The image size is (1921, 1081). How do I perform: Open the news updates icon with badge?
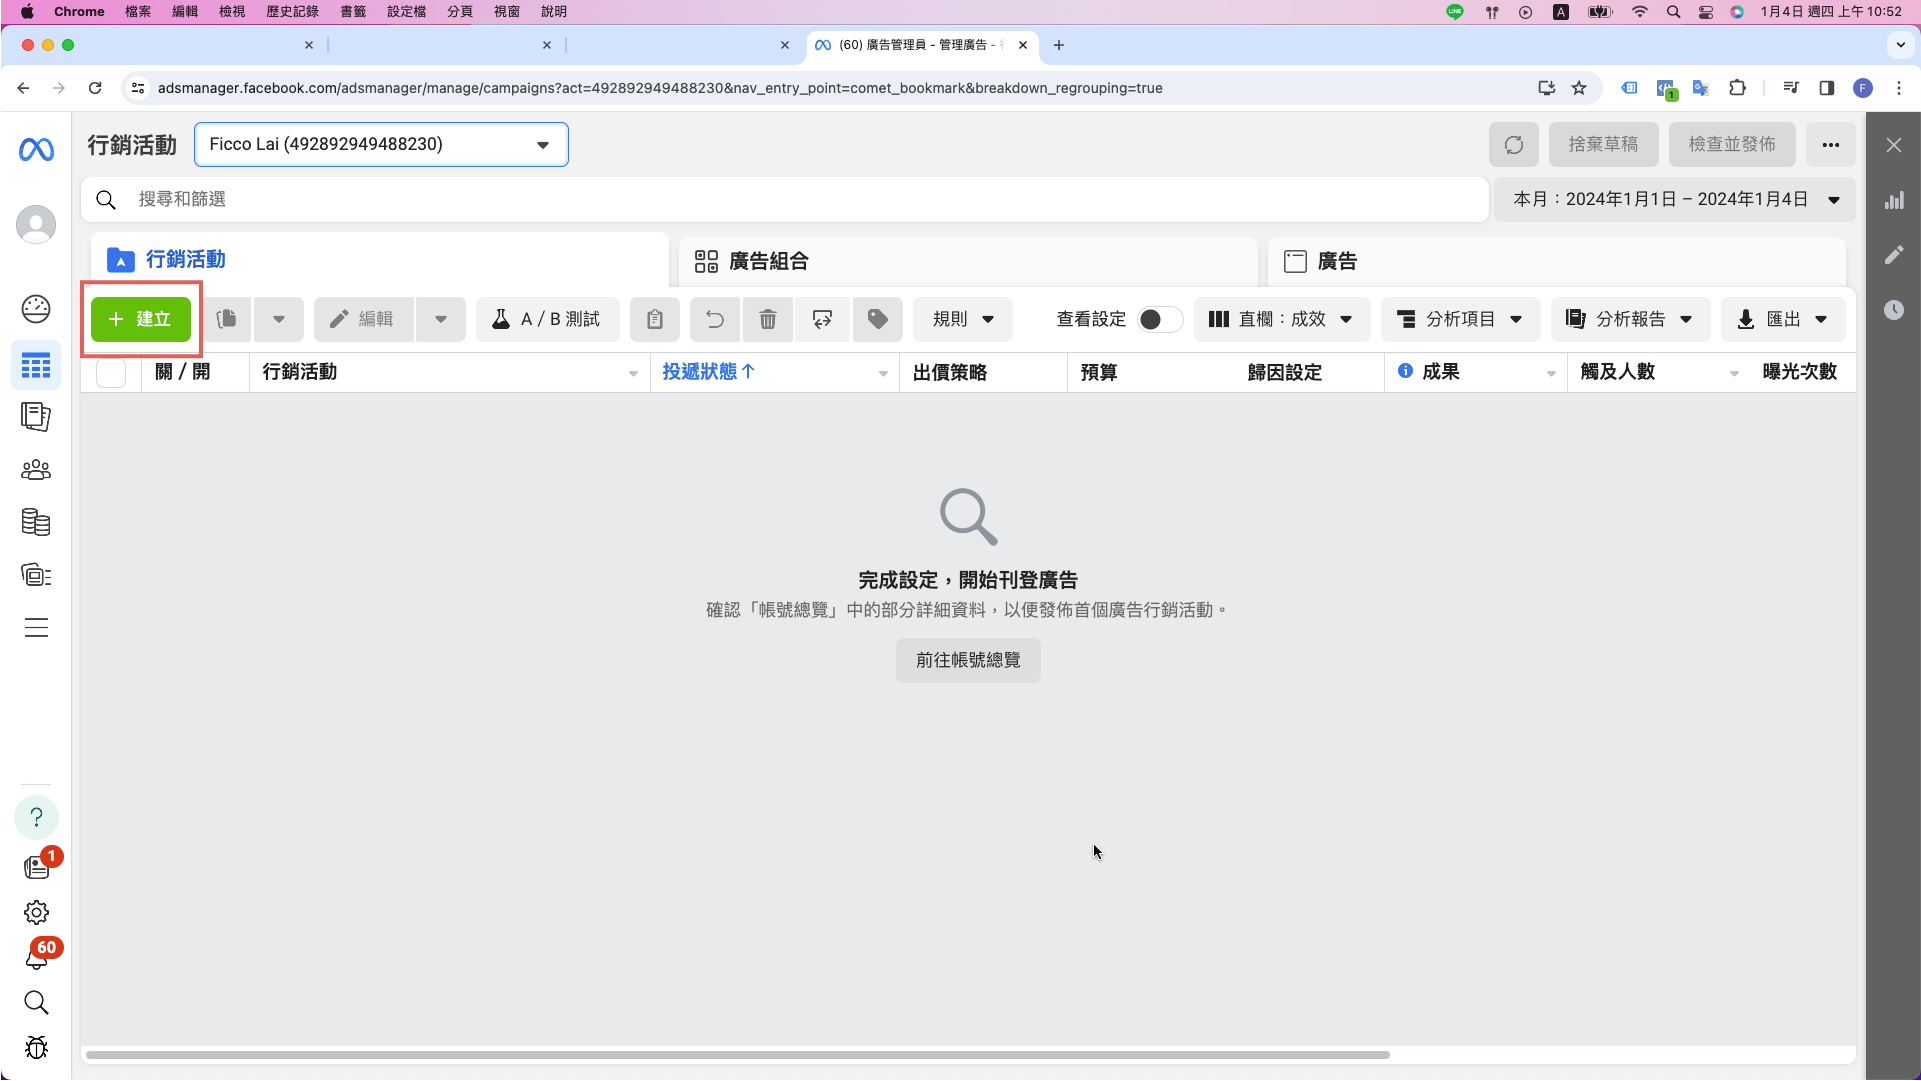pyautogui.click(x=38, y=865)
